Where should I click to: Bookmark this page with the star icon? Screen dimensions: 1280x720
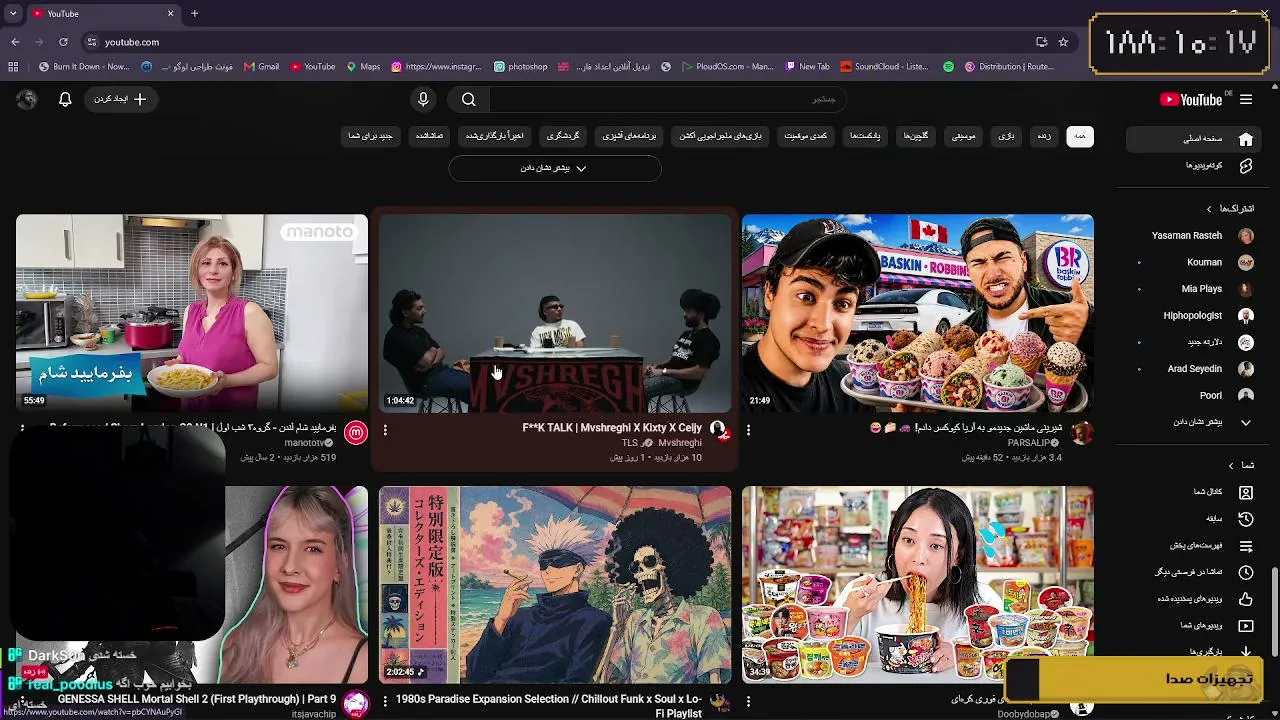click(1063, 42)
